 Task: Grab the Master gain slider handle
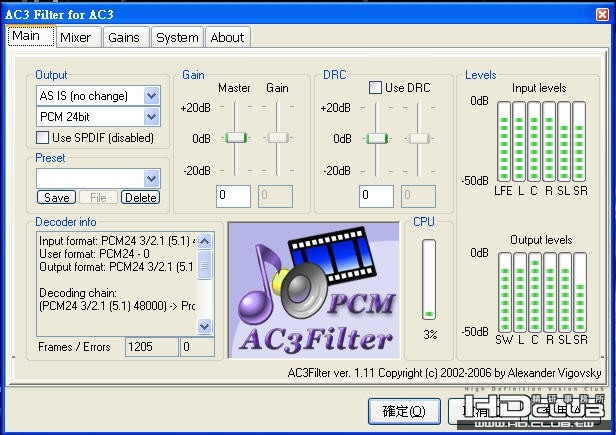coord(236,138)
